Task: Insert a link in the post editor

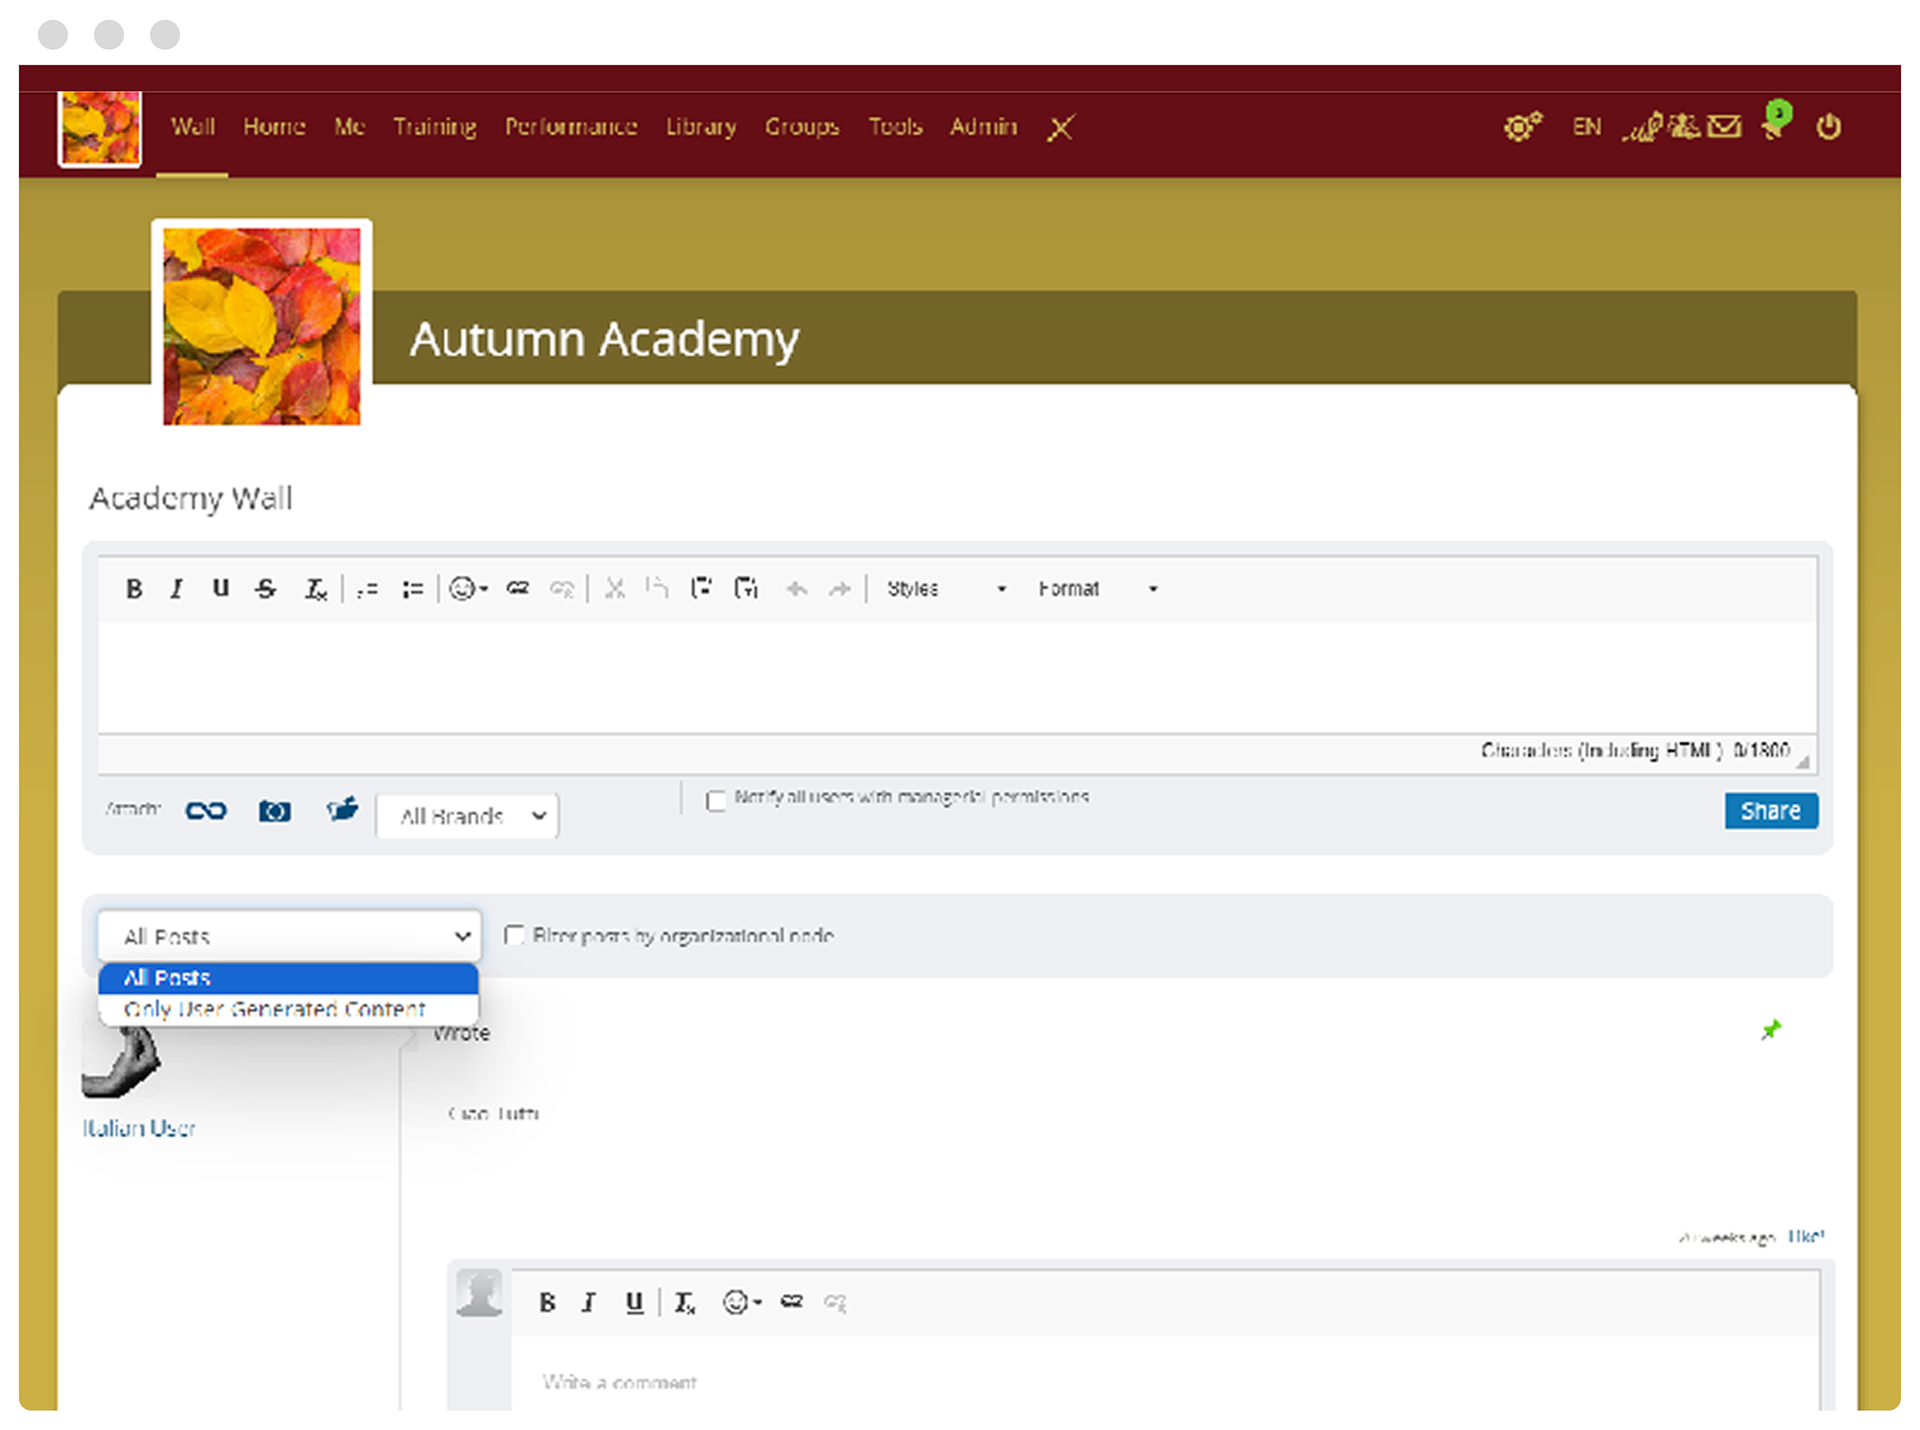Action: click(x=517, y=589)
